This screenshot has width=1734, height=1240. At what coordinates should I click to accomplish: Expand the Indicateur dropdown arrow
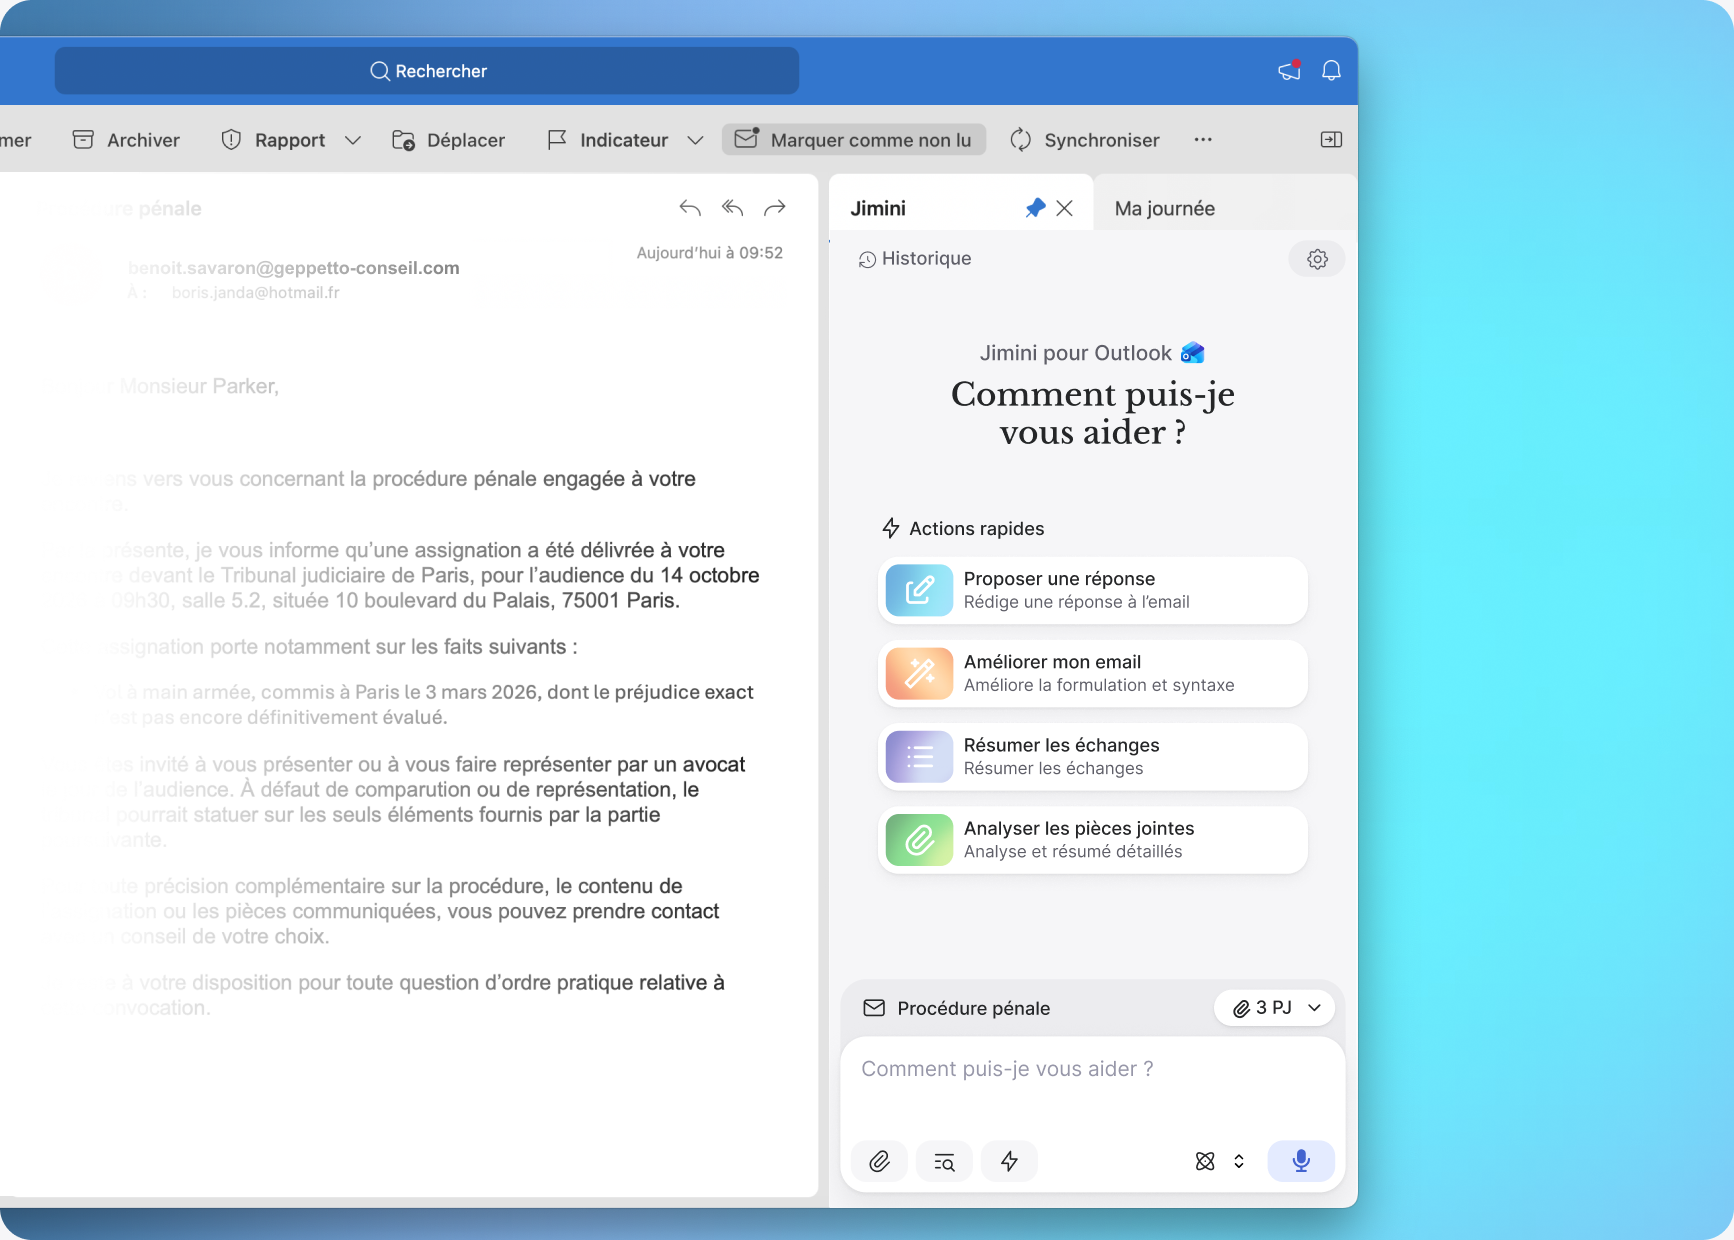click(x=695, y=141)
